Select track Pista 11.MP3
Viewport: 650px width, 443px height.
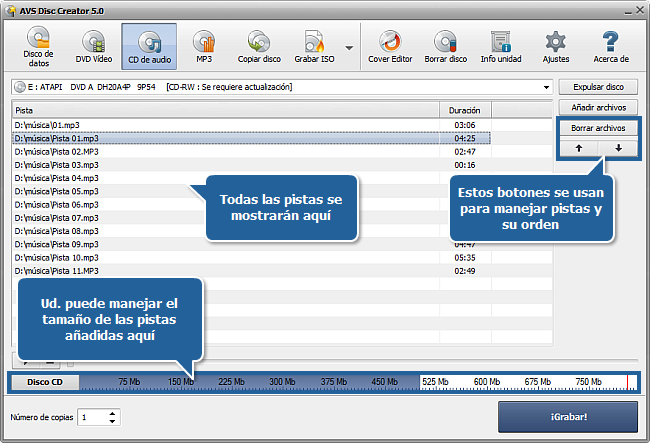point(251,271)
